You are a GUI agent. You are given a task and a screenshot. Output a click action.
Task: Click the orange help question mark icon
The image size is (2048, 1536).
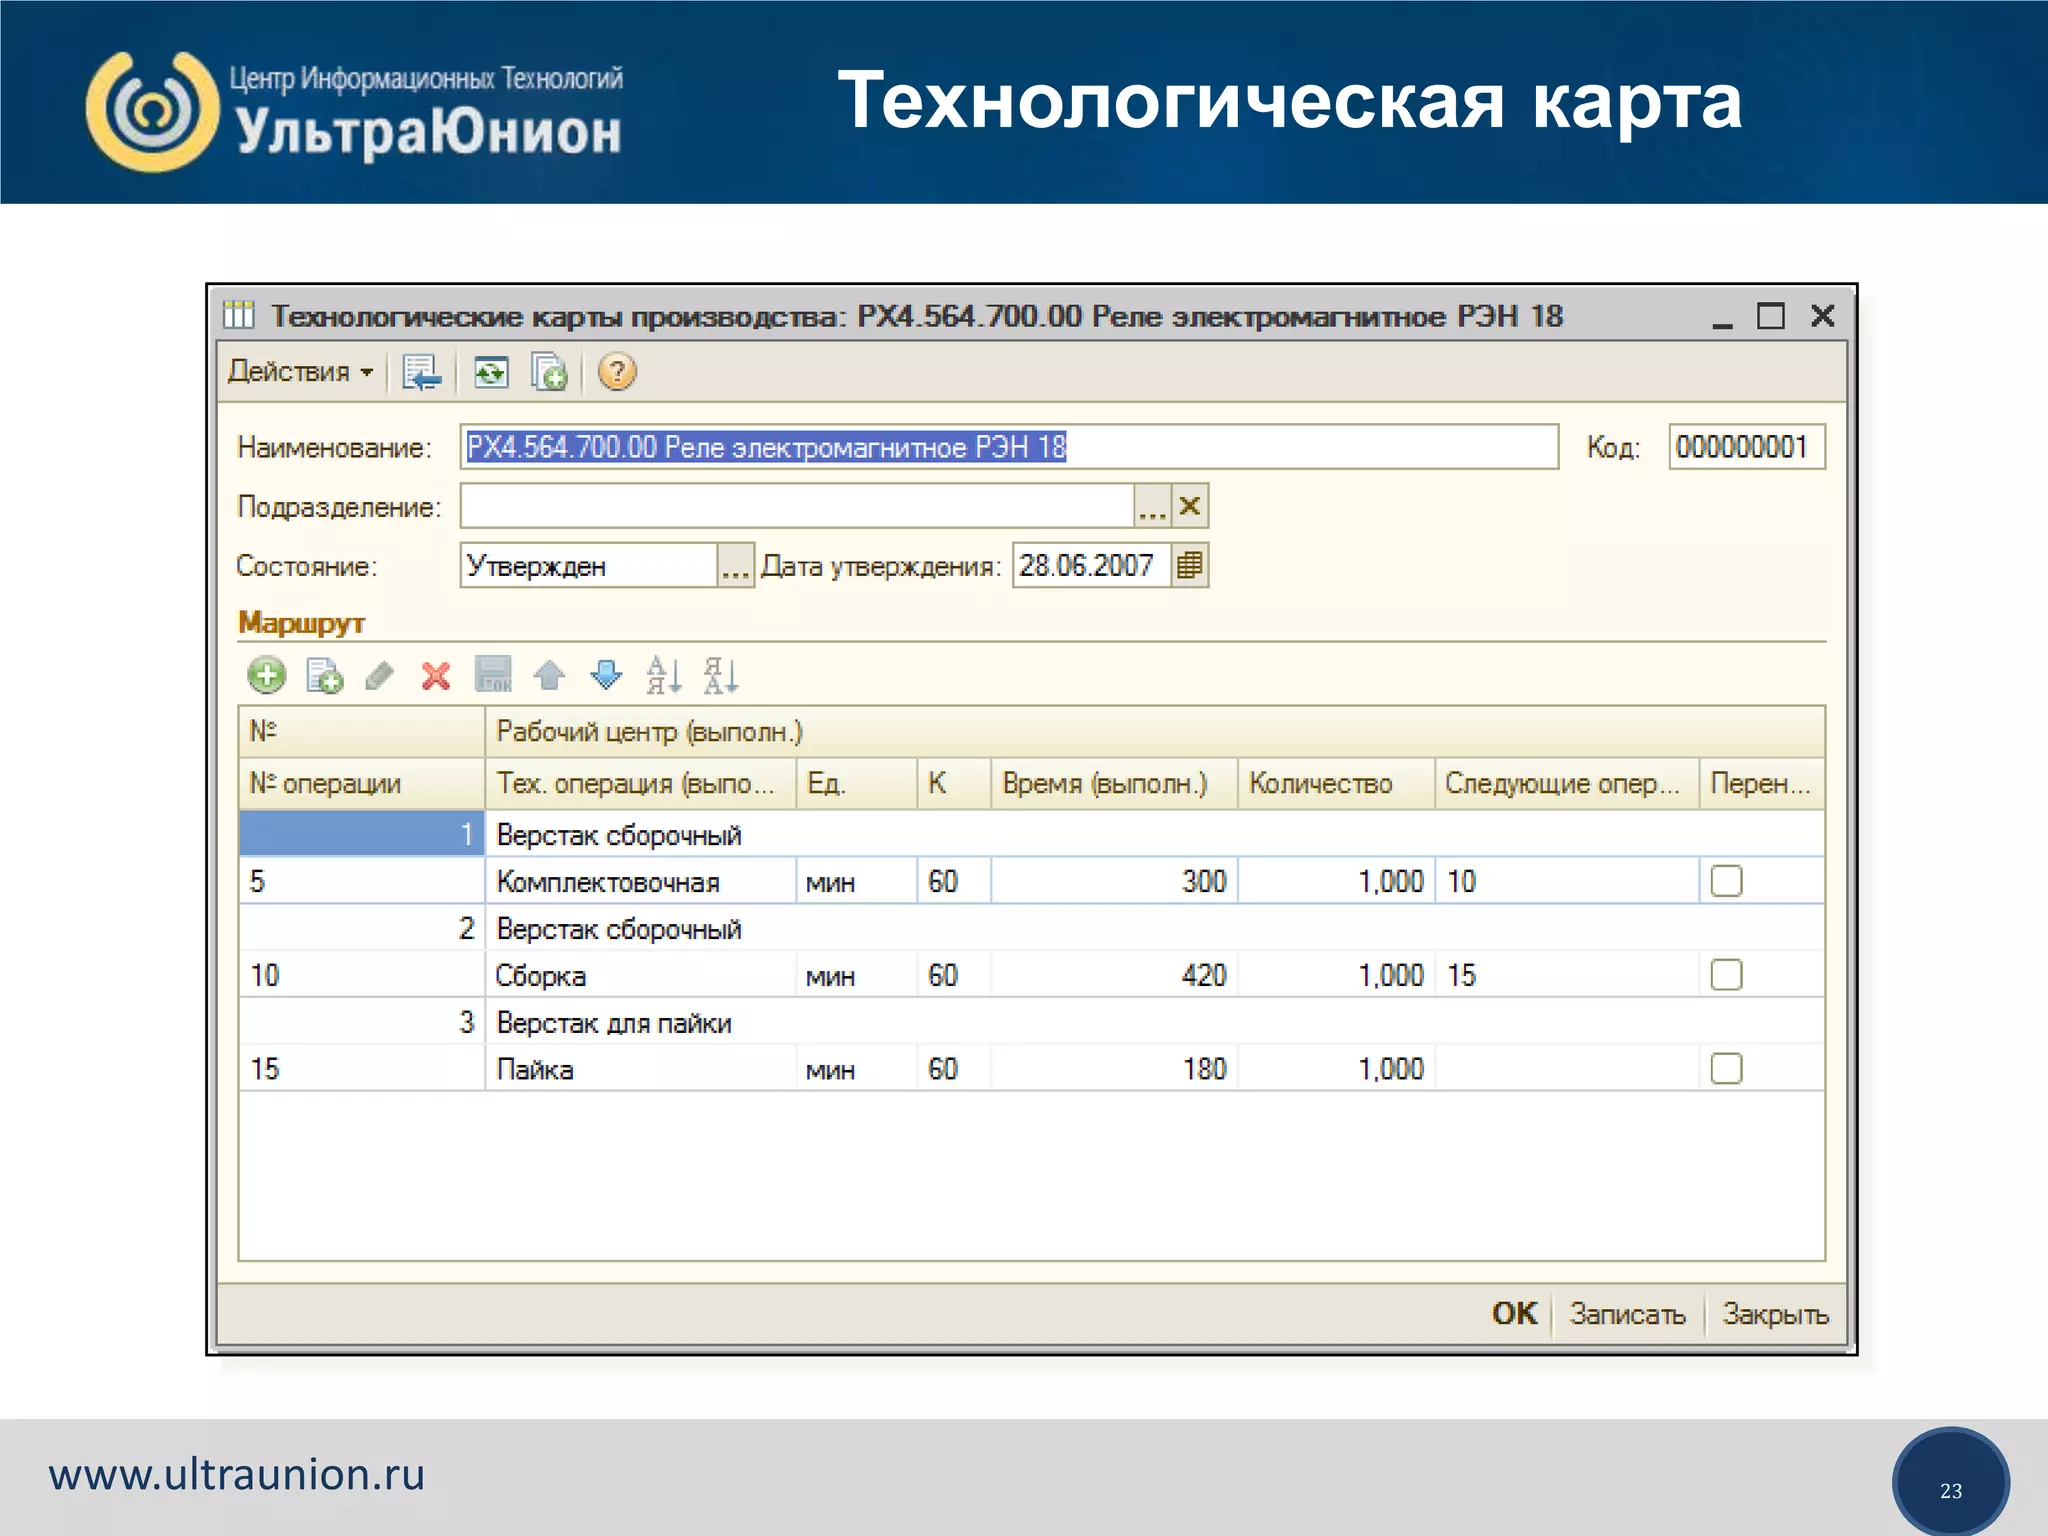click(617, 372)
